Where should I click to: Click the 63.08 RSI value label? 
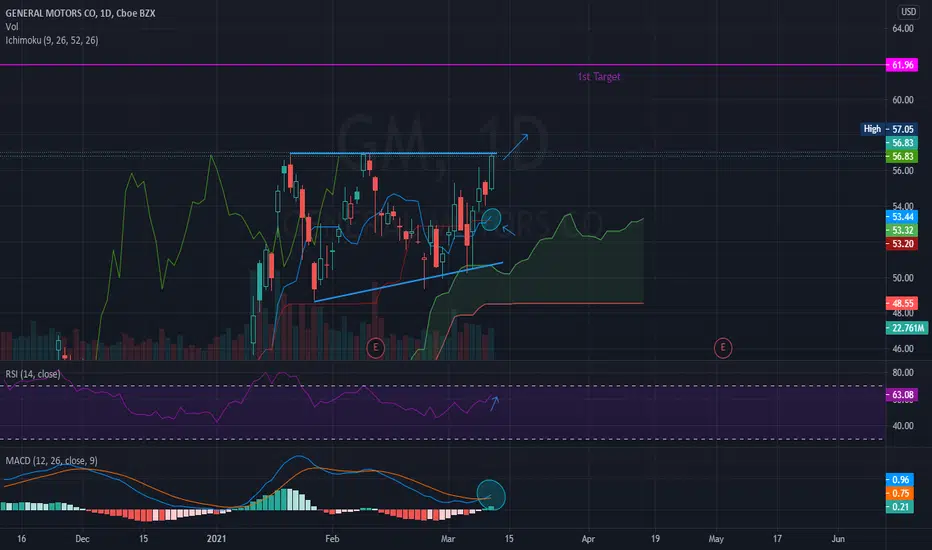[x=902, y=395]
